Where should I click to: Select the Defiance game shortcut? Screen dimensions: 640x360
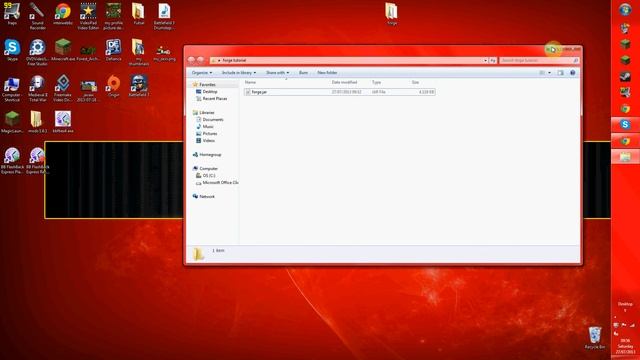[x=113, y=50]
